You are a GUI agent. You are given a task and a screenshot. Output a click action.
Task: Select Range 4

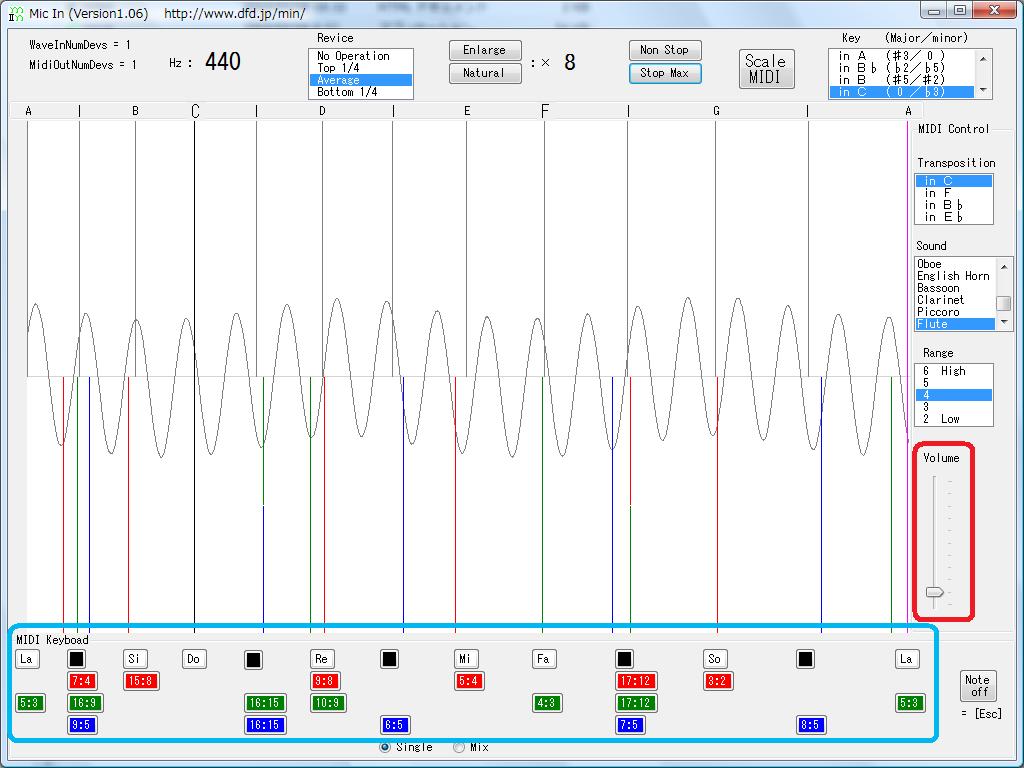coord(953,395)
